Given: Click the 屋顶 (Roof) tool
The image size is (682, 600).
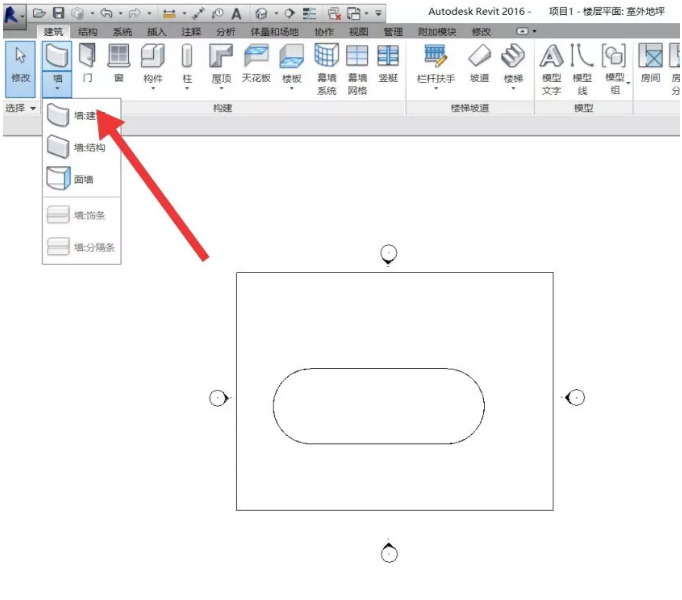Looking at the screenshot, I should point(221,62).
